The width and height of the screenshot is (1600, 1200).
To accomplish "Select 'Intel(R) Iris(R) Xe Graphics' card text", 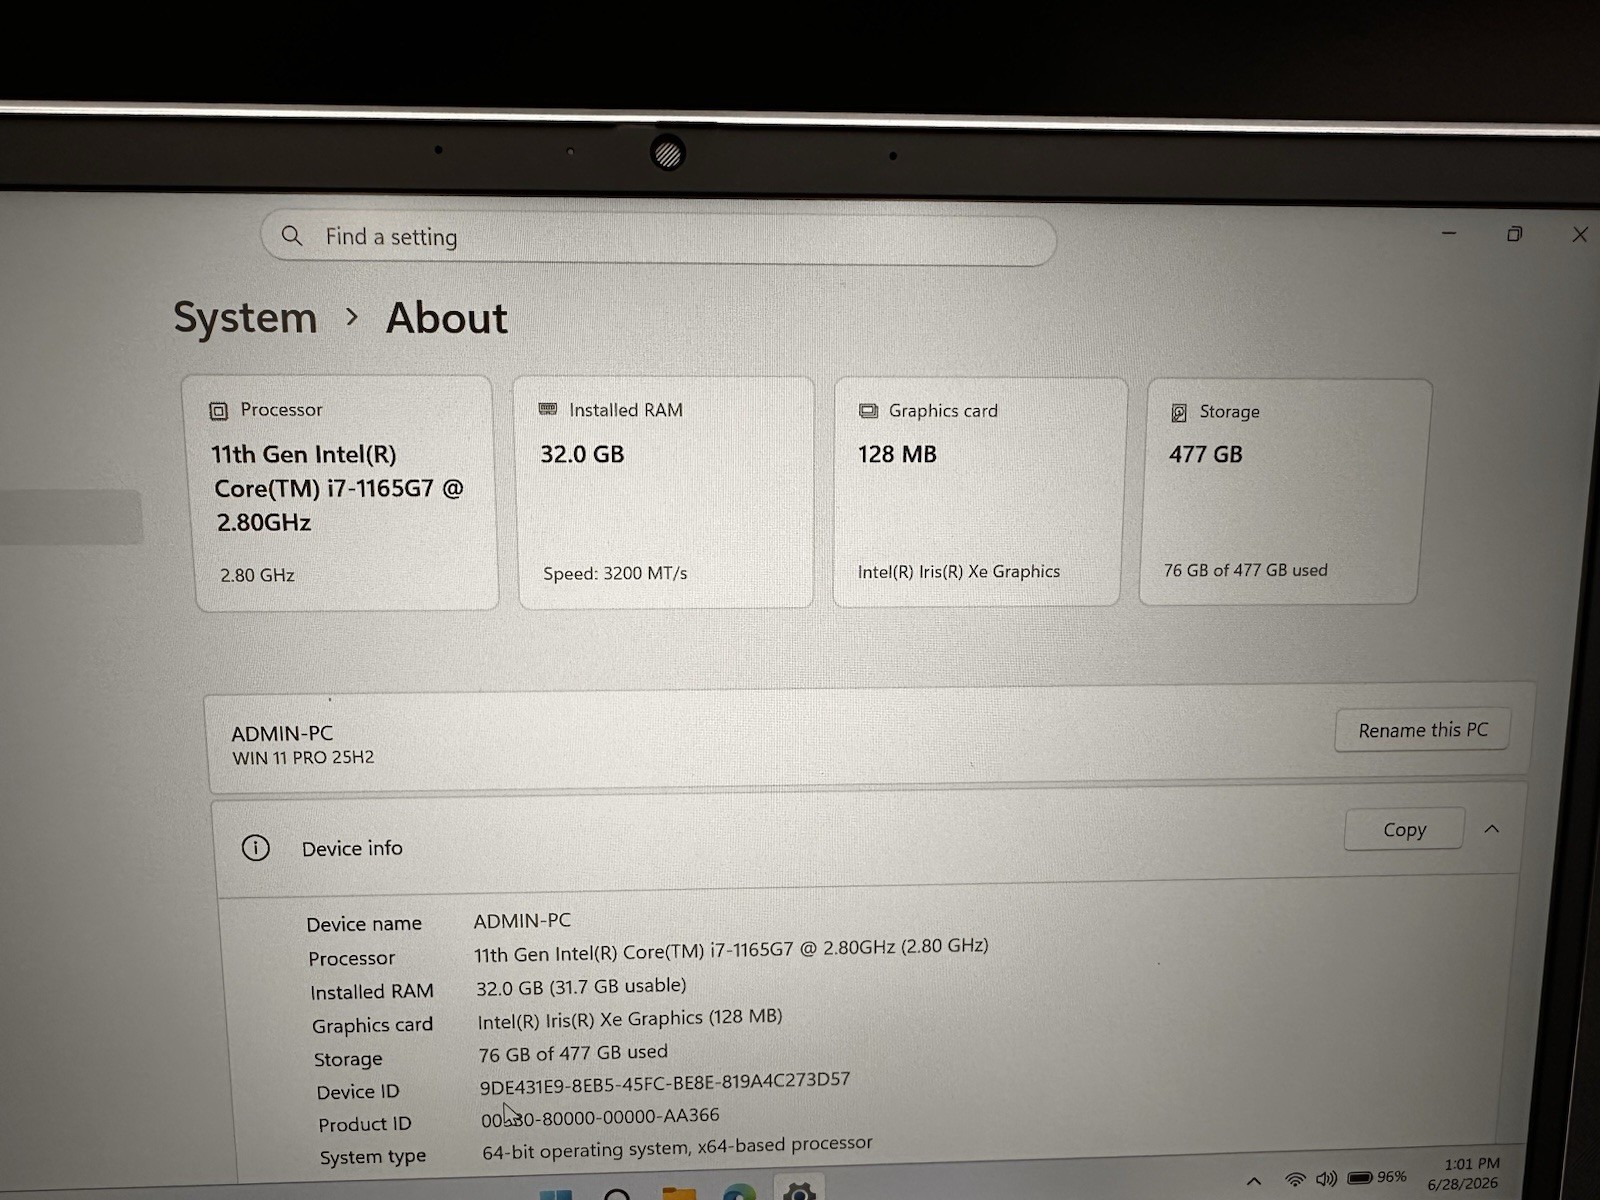I will pos(958,571).
